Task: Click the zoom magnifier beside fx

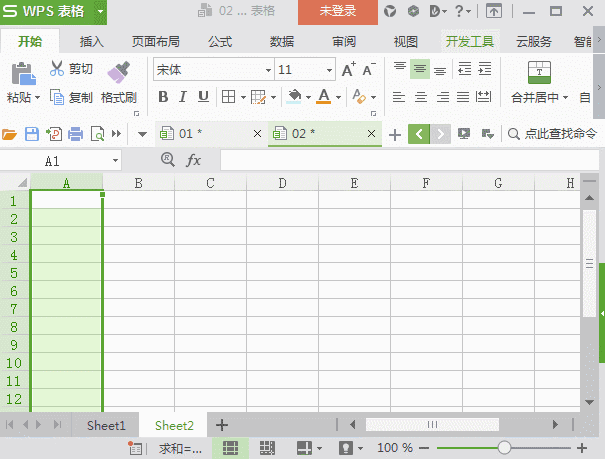Action: click(167, 159)
